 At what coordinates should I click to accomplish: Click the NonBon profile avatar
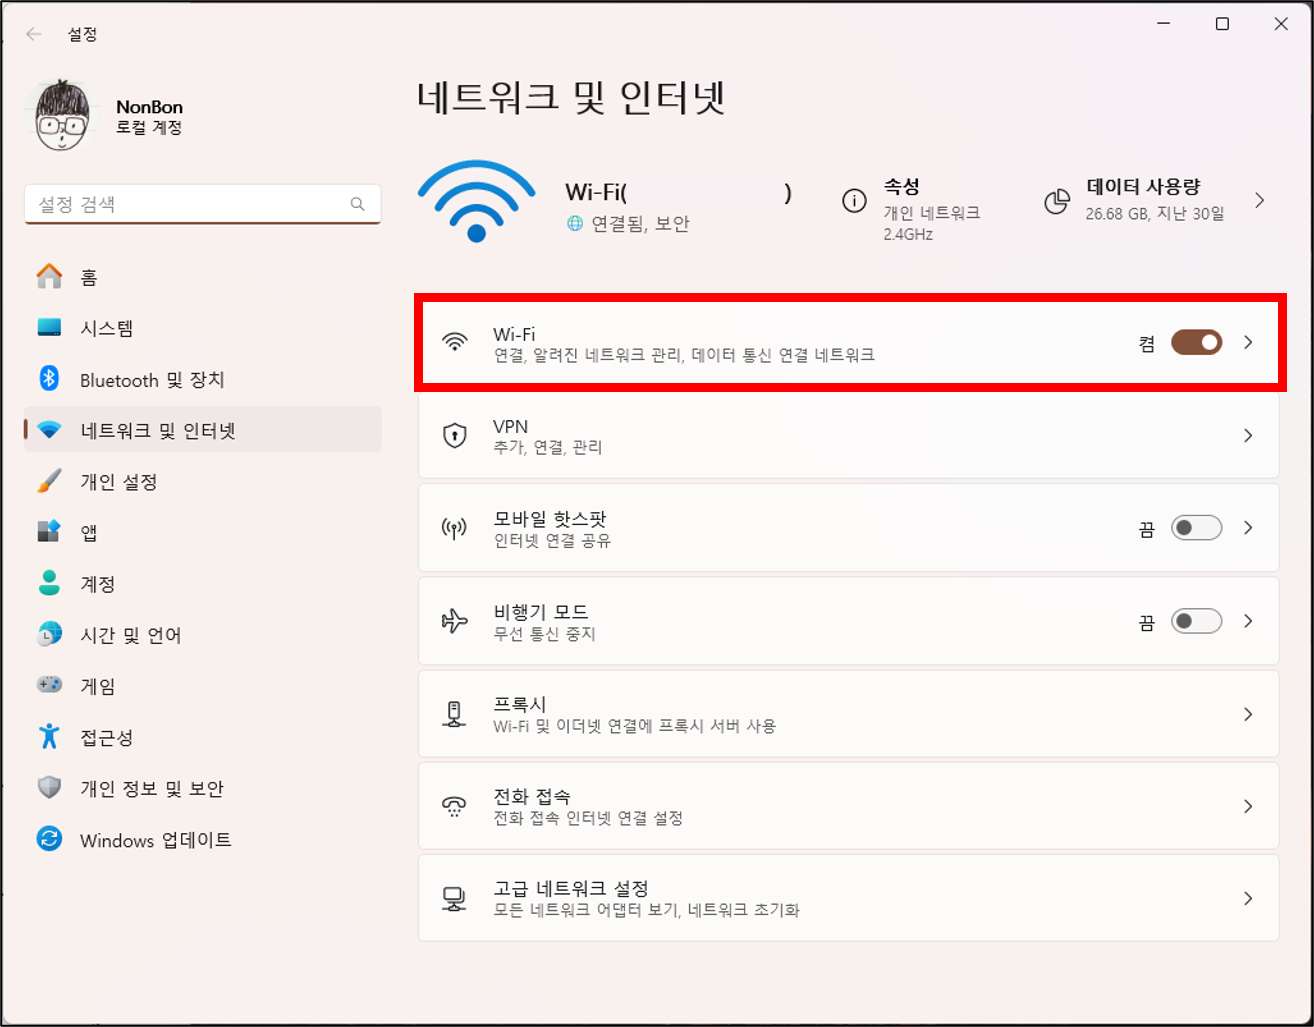(x=63, y=116)
